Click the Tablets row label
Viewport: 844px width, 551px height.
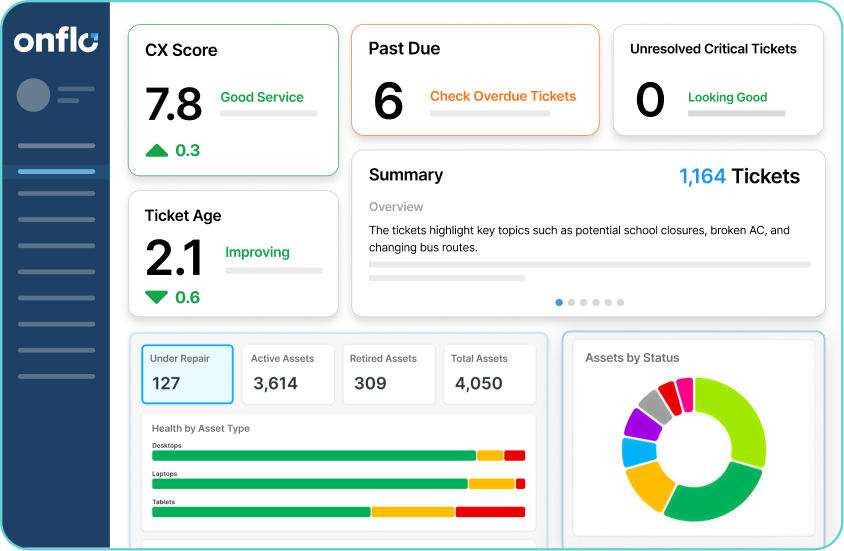[x=163, y=501]
